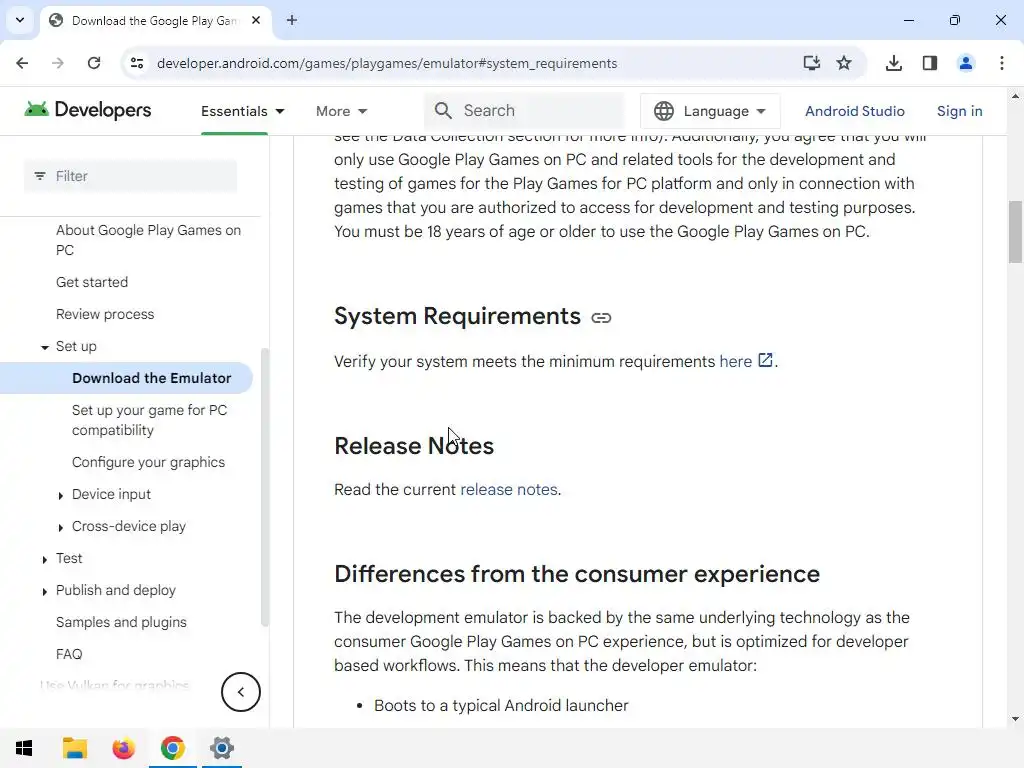The height and width of the screenshot is (768, 1024).
Task: Open the Windows Start menu
Action: click(24, 748)
